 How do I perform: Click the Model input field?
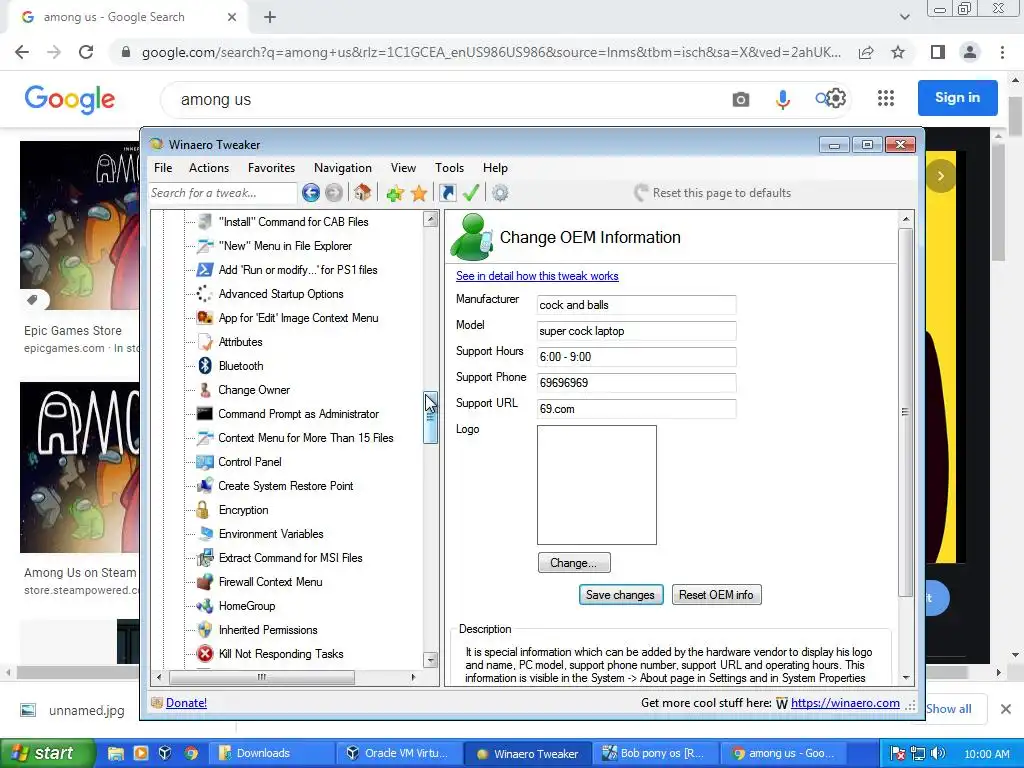[636, 331]
